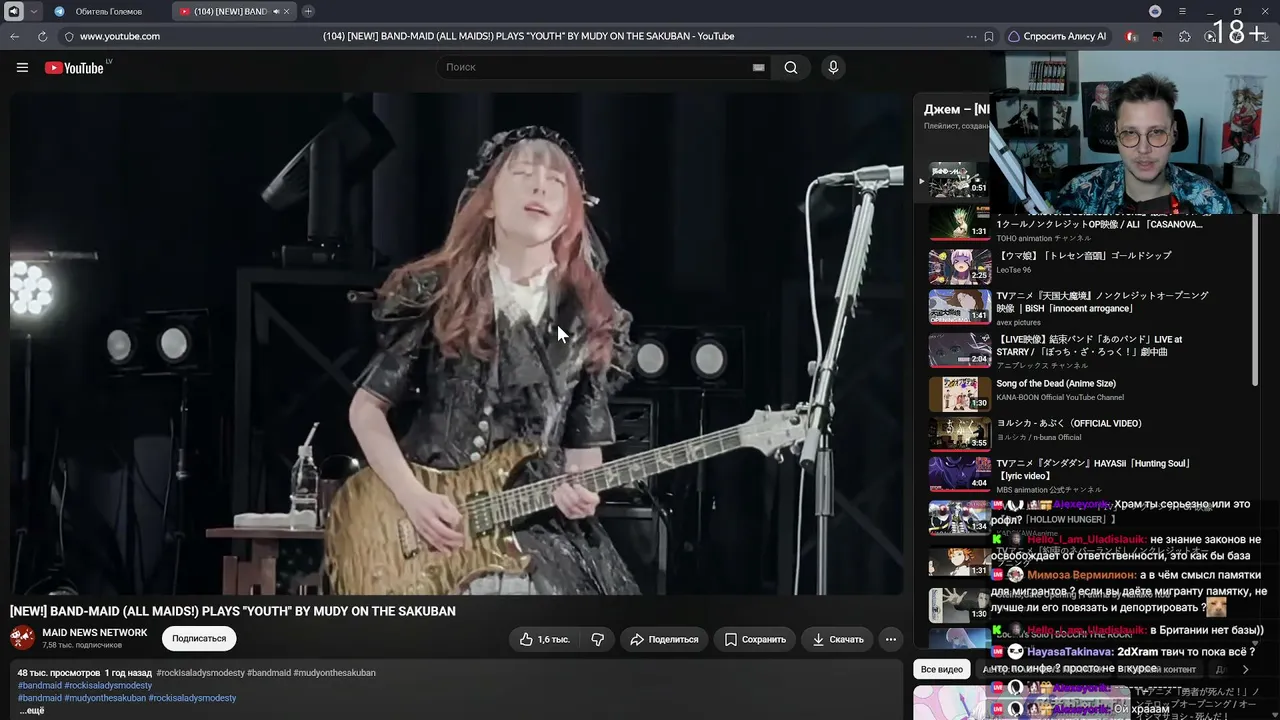Like the video (1,6 тыс.)

pyautogui.click(x=544, y=639)
